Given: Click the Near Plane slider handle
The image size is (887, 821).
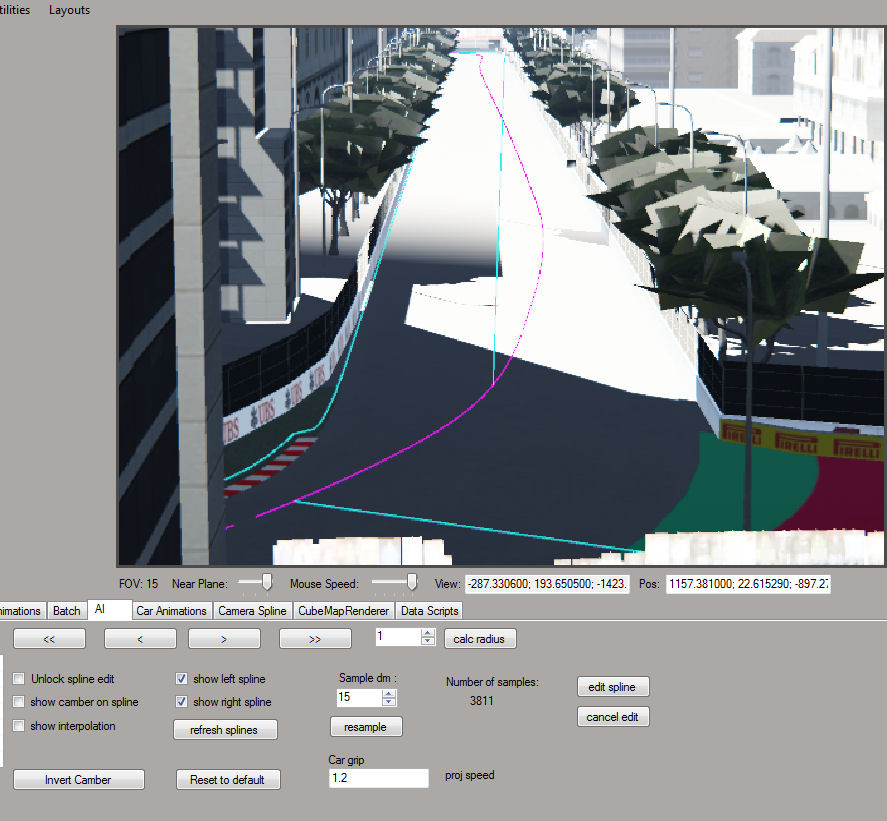Looking at the screenshot, I should (266, 582).
